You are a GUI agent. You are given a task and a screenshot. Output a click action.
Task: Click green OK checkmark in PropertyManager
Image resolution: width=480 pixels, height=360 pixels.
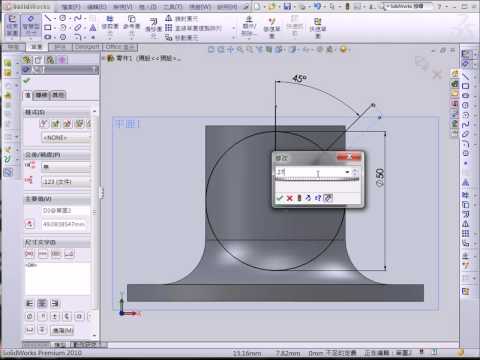27,81
